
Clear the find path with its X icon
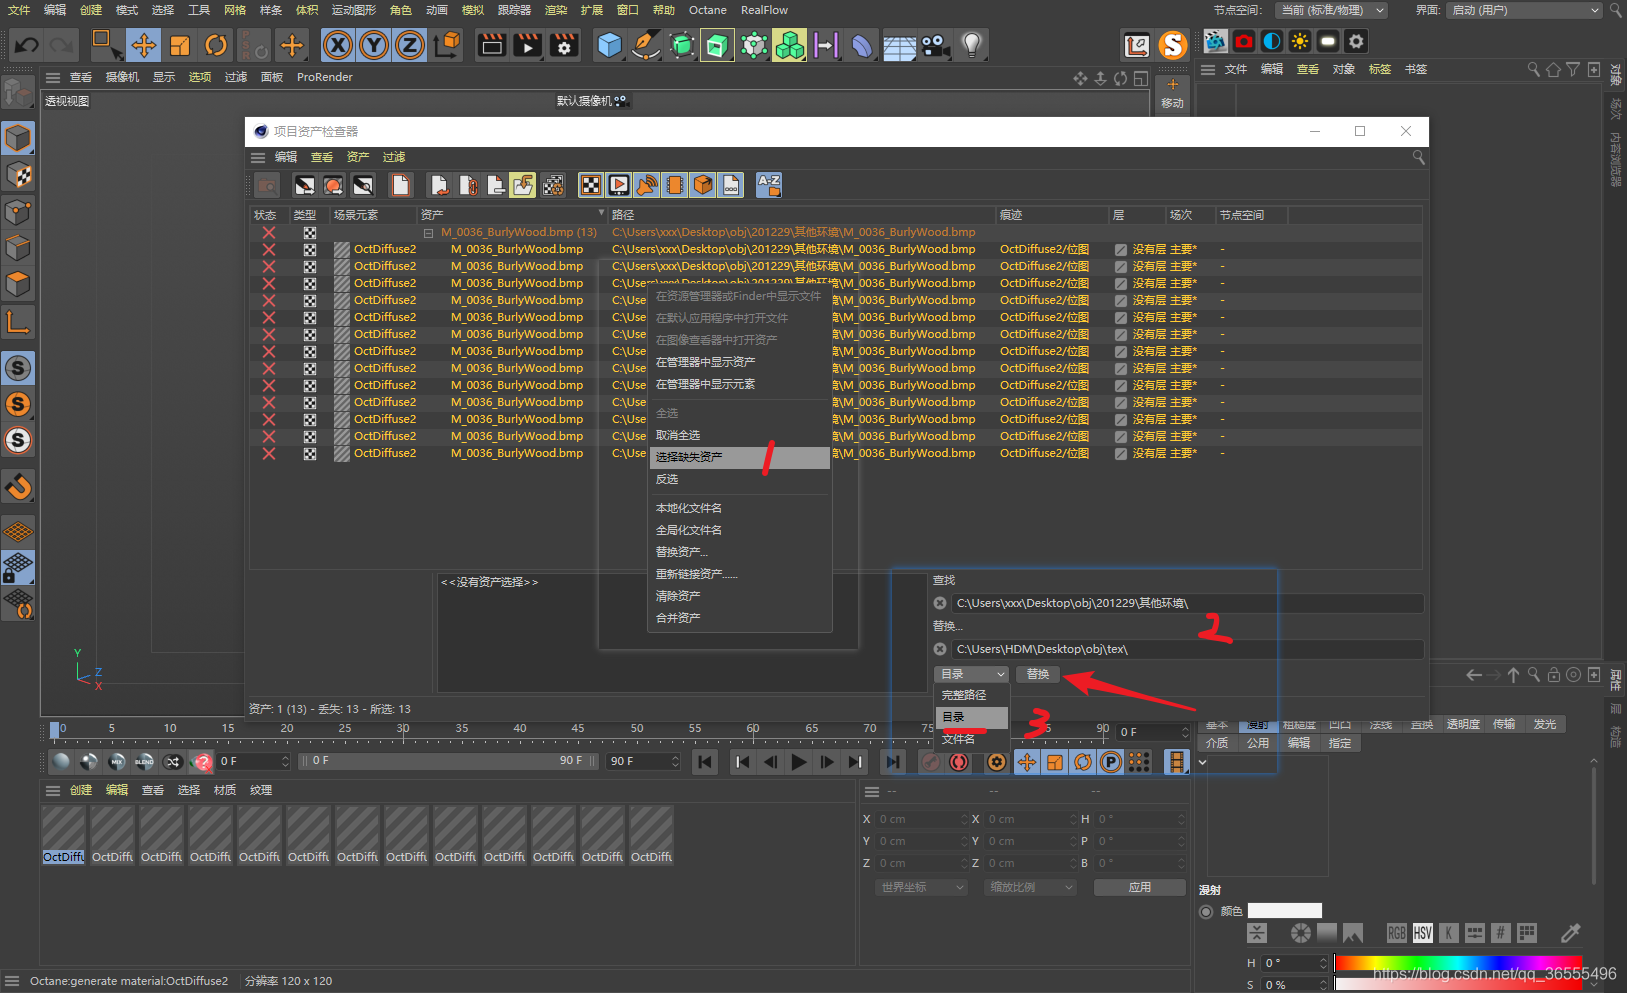point(940,603)
